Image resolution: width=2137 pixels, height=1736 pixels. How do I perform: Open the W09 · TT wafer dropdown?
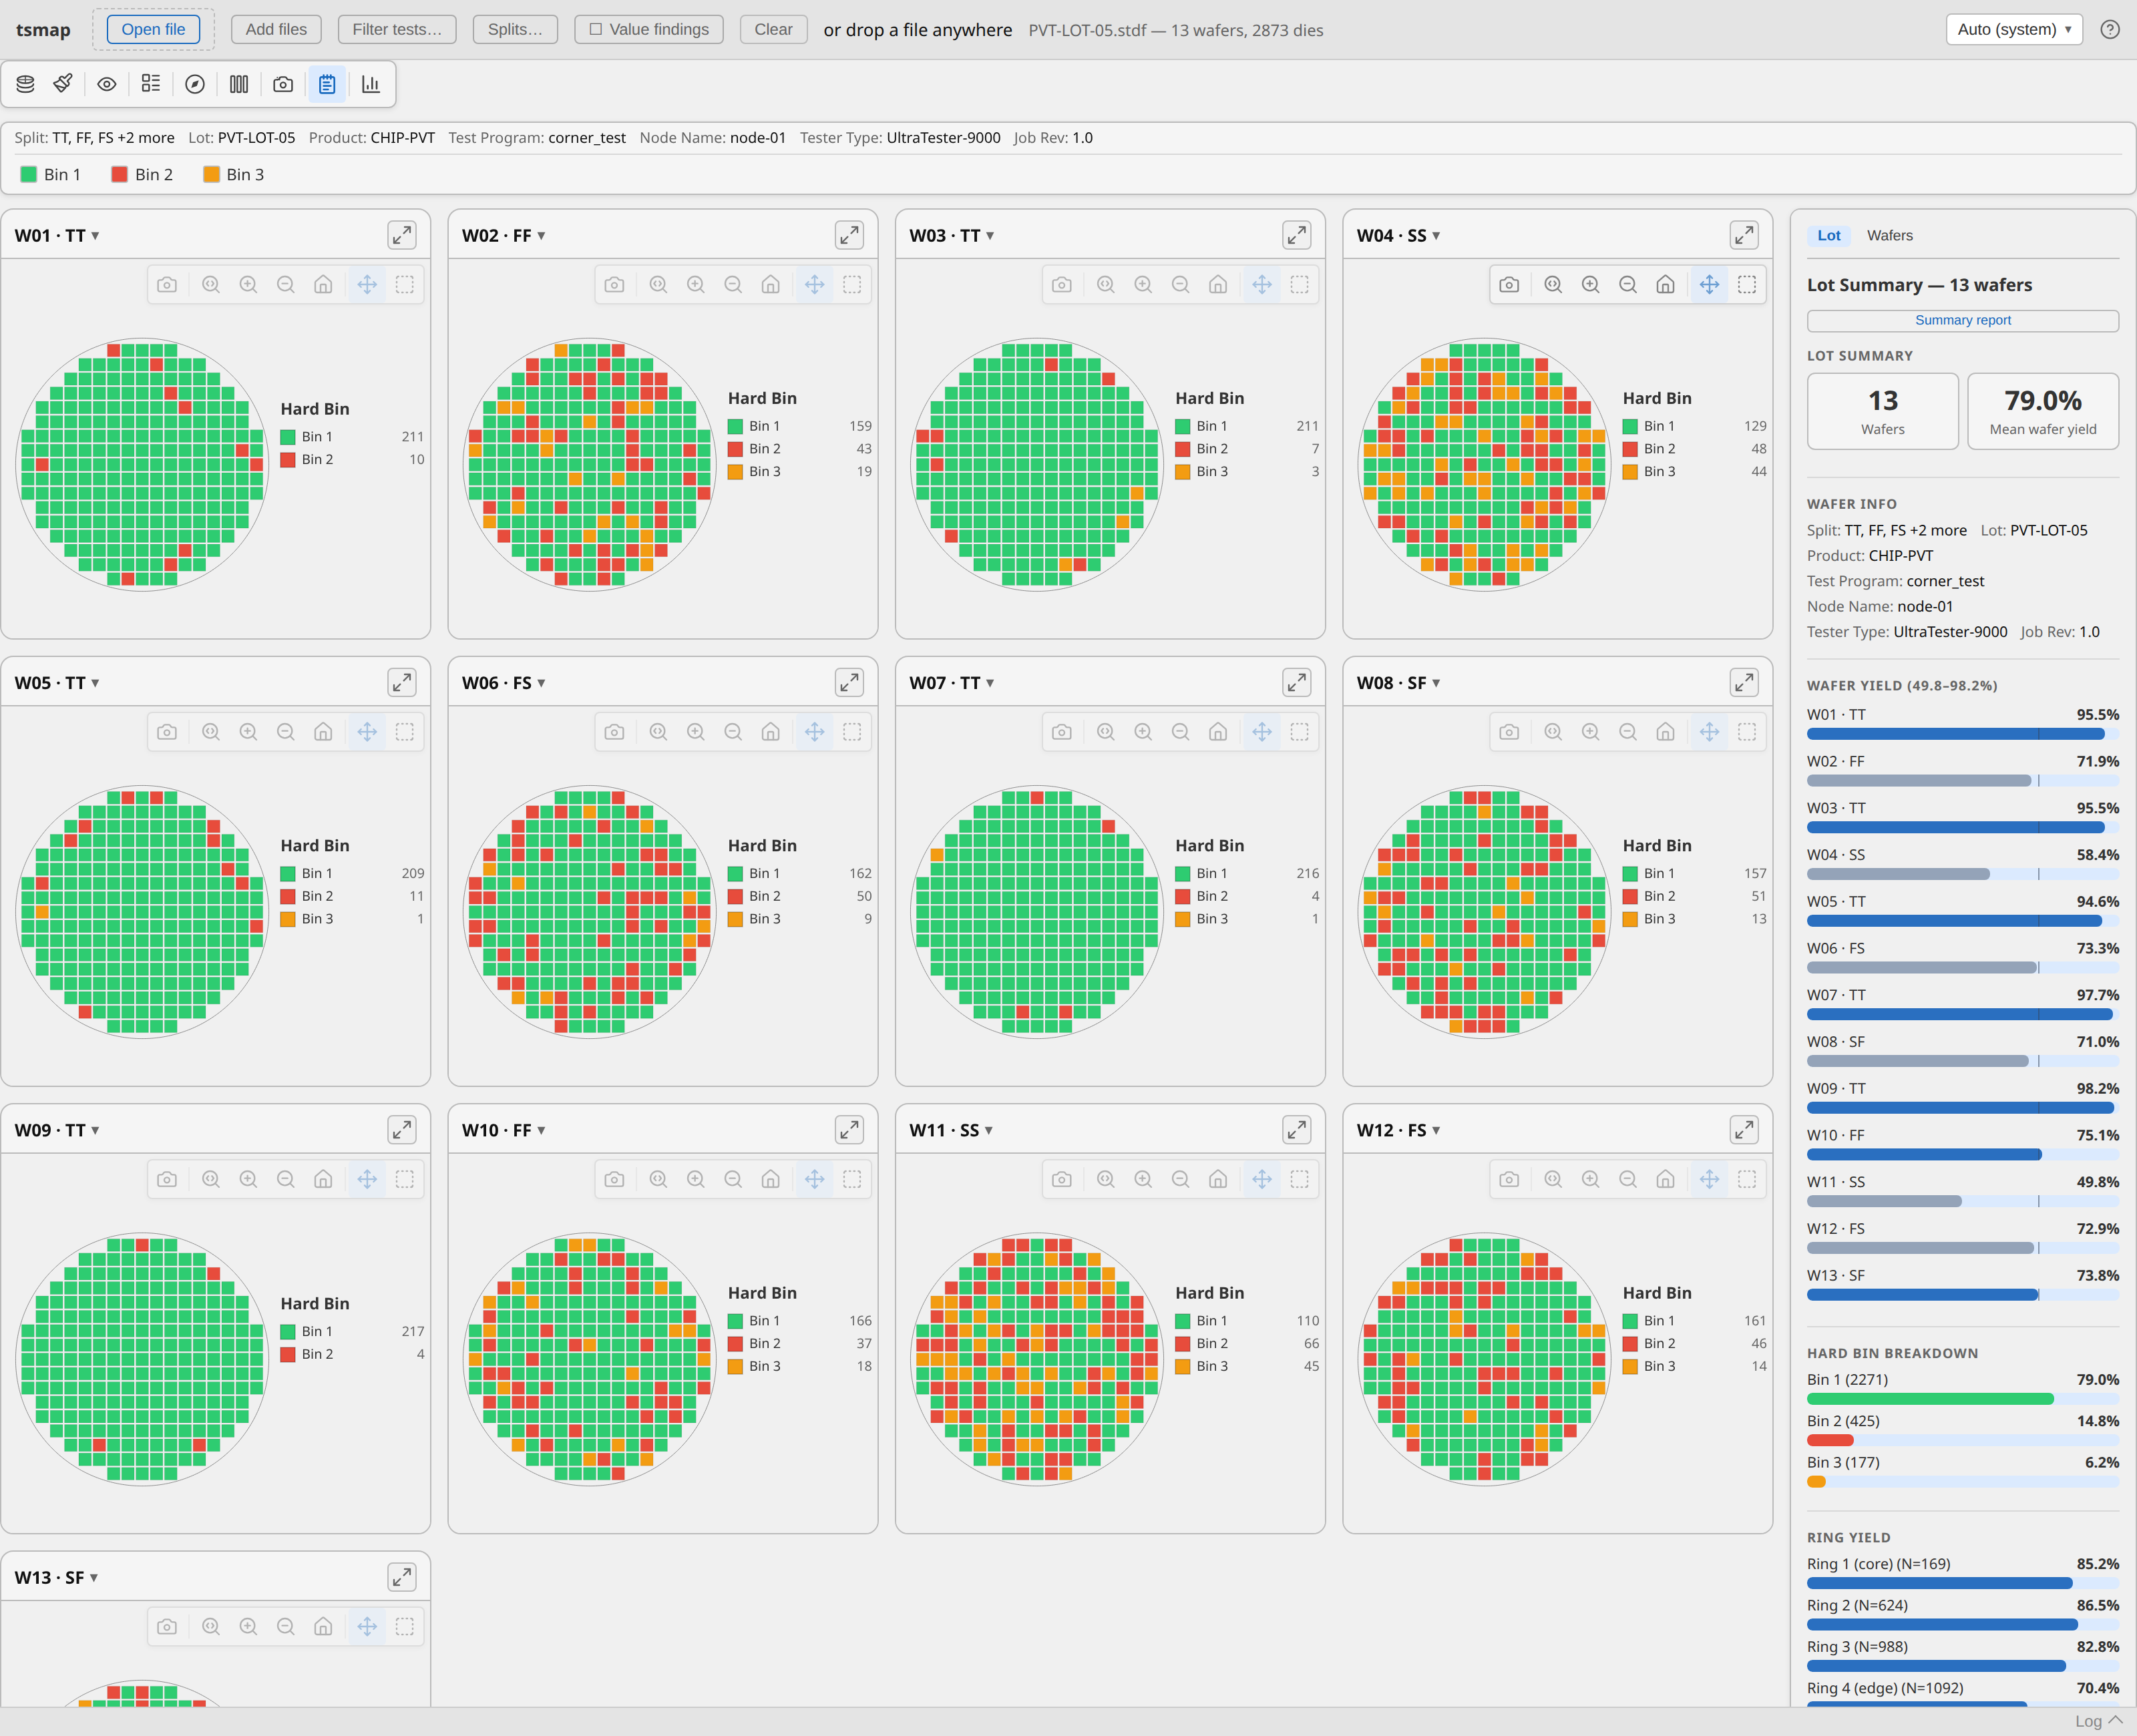click(x=57, y=1130)
